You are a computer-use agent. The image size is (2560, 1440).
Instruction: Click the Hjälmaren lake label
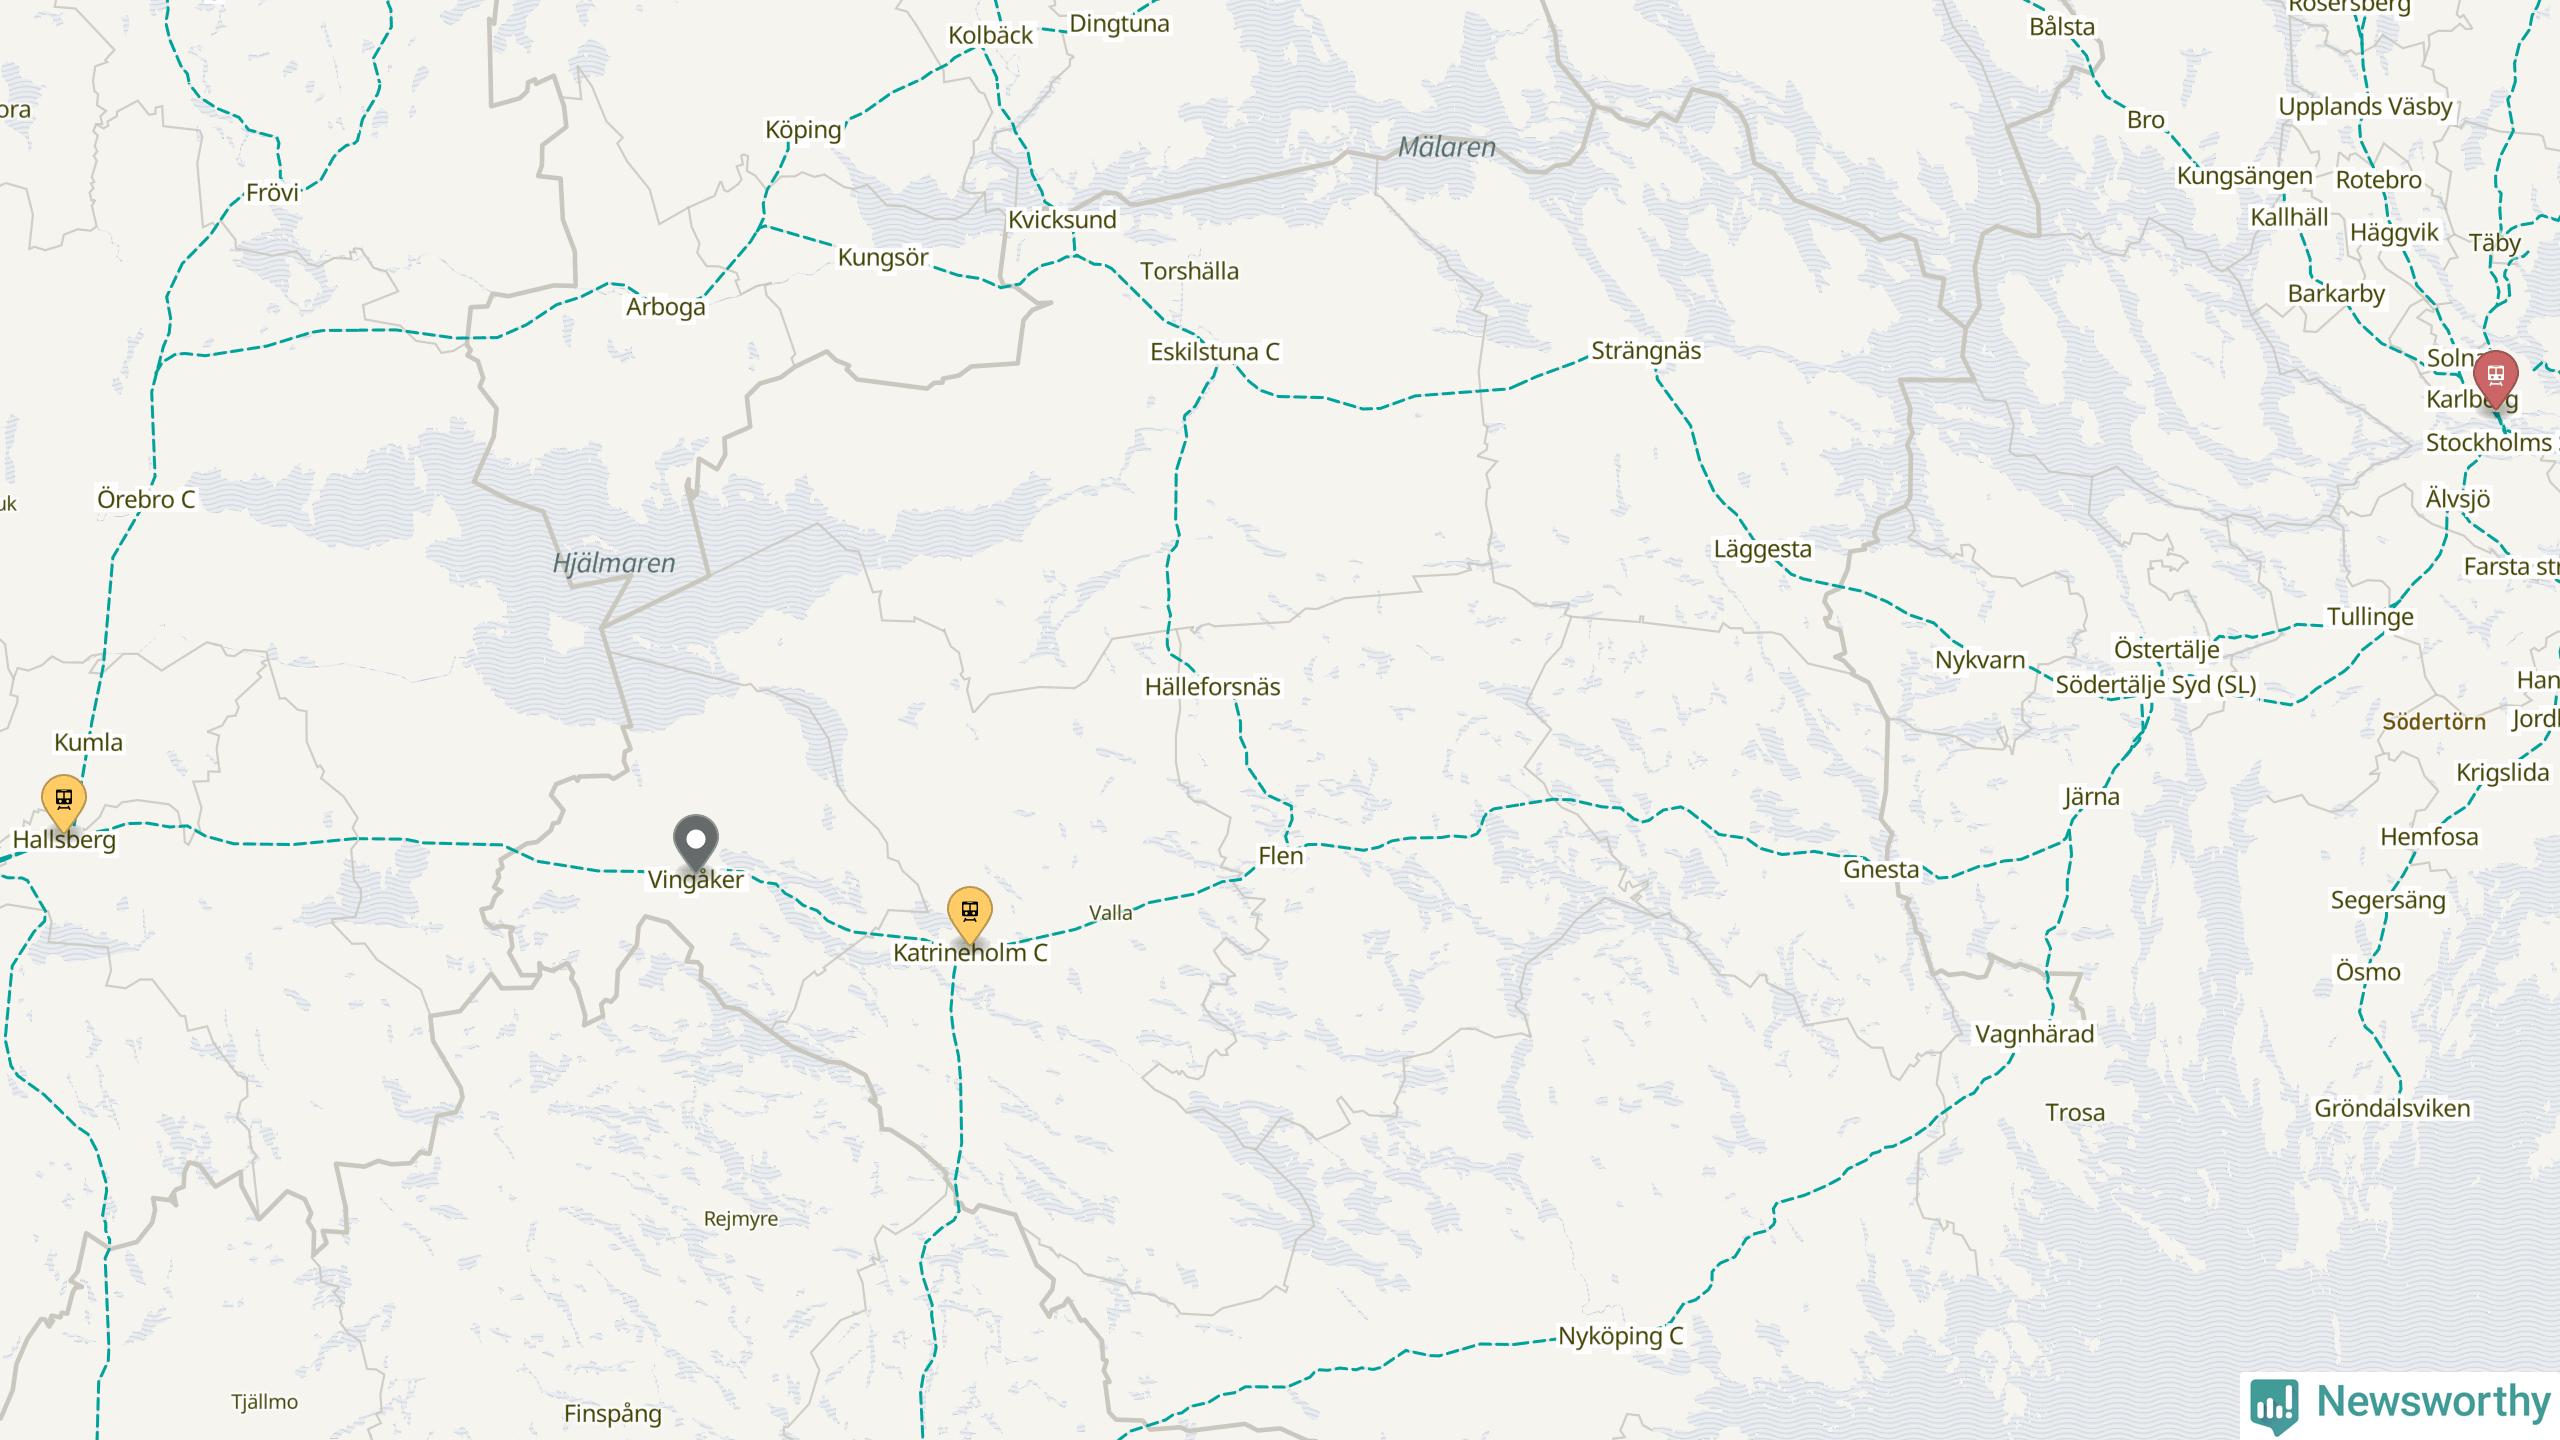[x=614, y=564]
